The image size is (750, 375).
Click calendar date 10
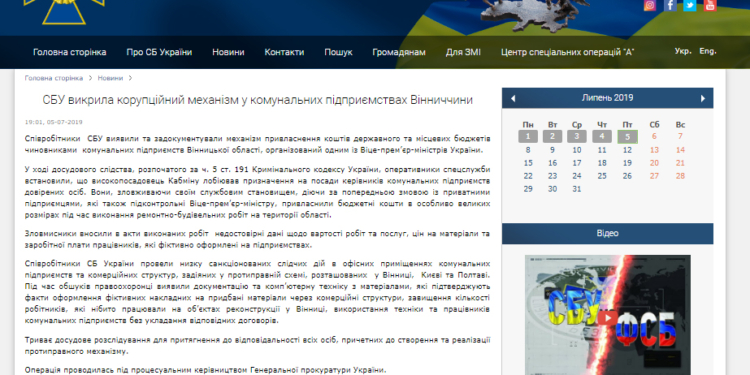point(577,150)
